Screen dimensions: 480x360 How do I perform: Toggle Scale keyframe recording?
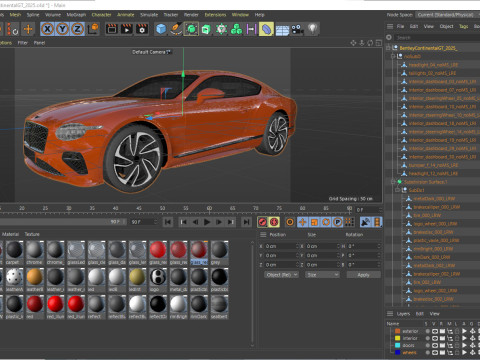[314, 222]
